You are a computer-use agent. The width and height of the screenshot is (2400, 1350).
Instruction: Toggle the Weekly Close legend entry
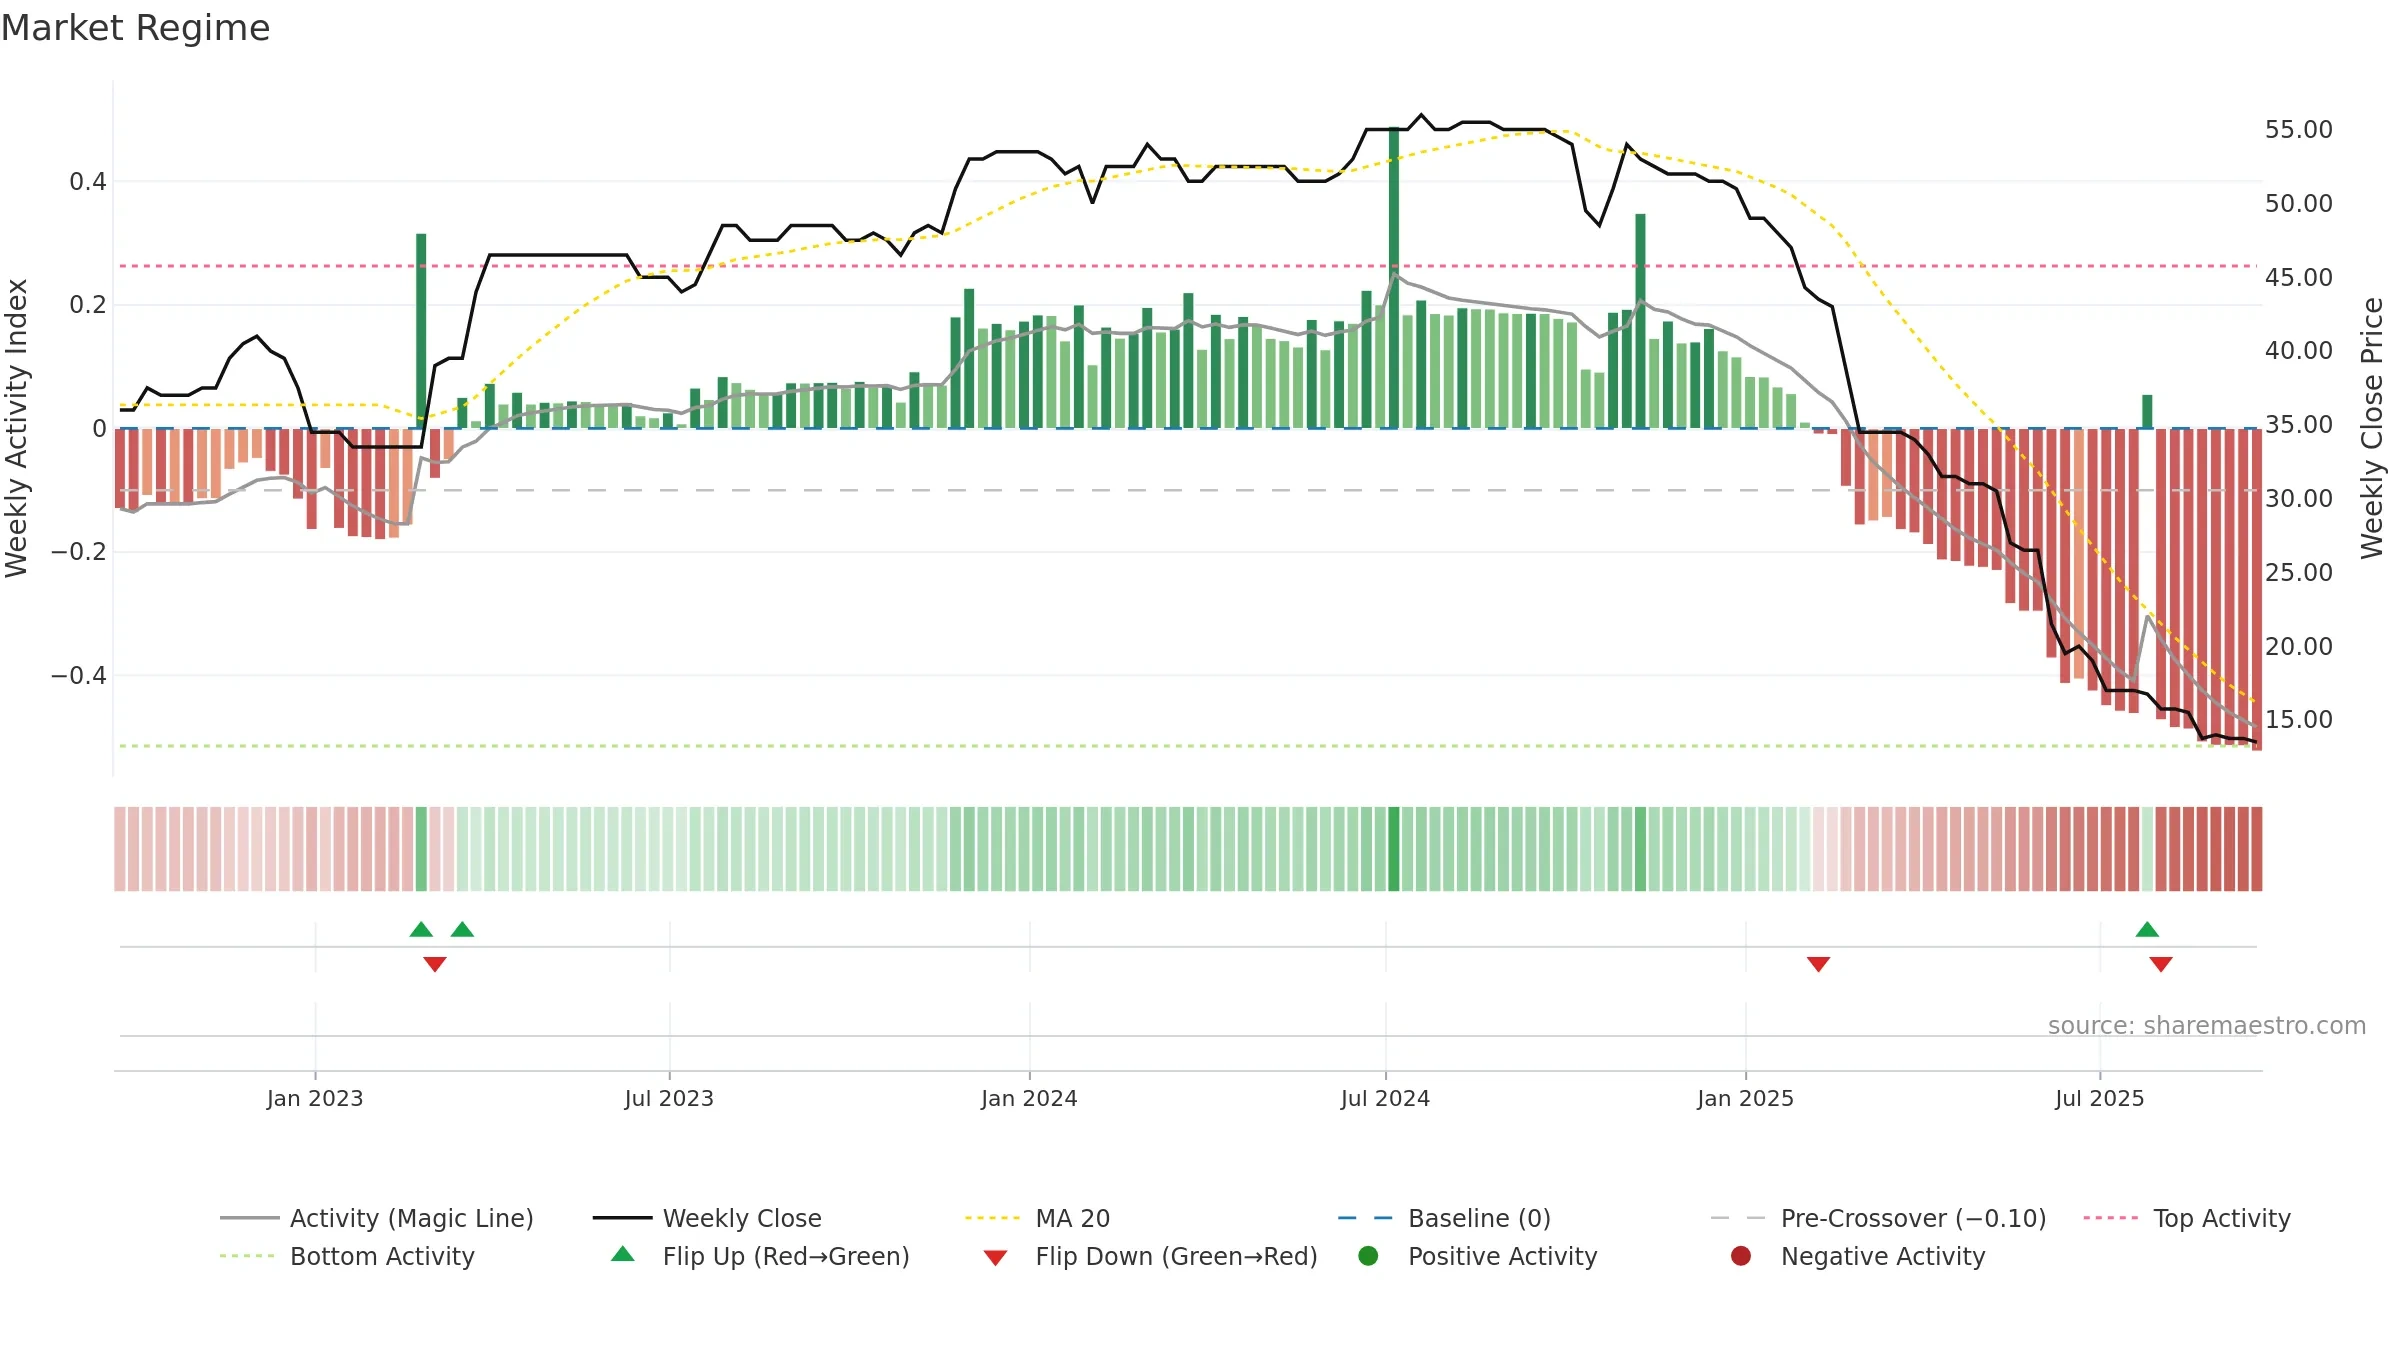707,1218
